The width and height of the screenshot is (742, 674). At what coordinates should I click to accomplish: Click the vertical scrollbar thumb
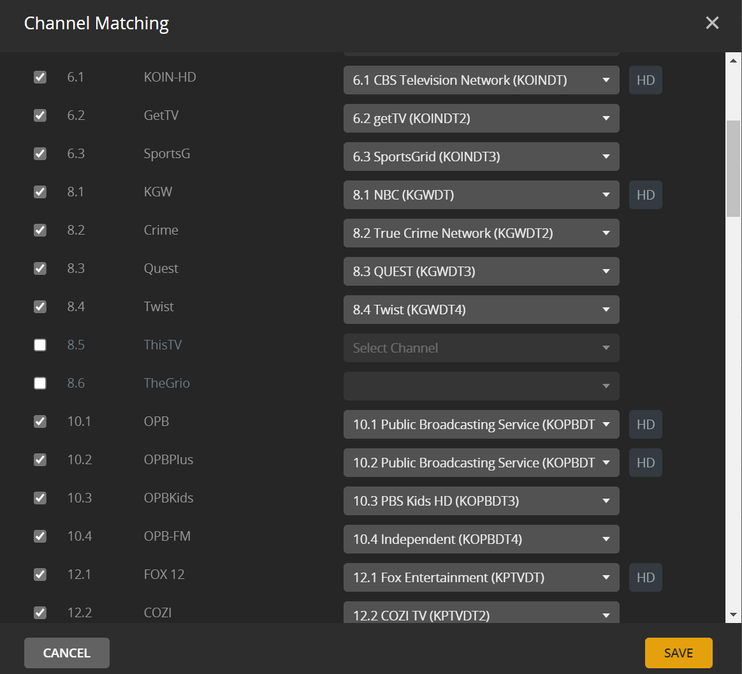[733, 170]
